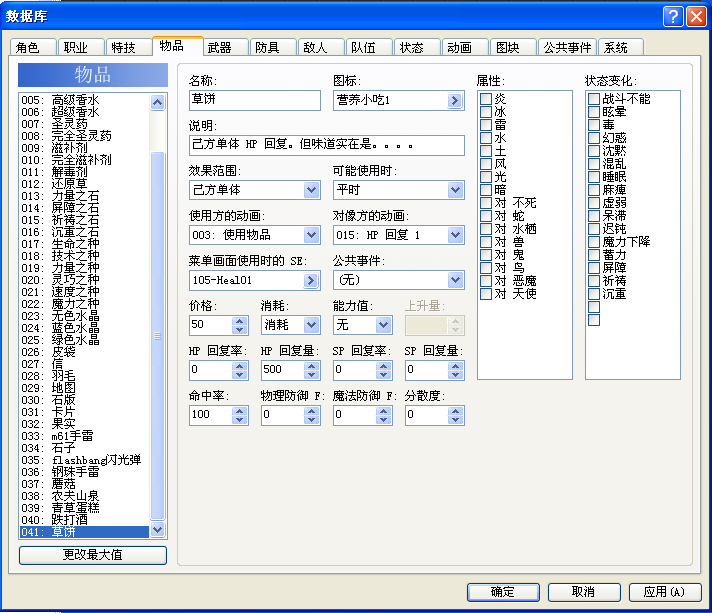Open the 消耗 dropdown
Viewport: 712px width, 613px height.
(291, 325)
